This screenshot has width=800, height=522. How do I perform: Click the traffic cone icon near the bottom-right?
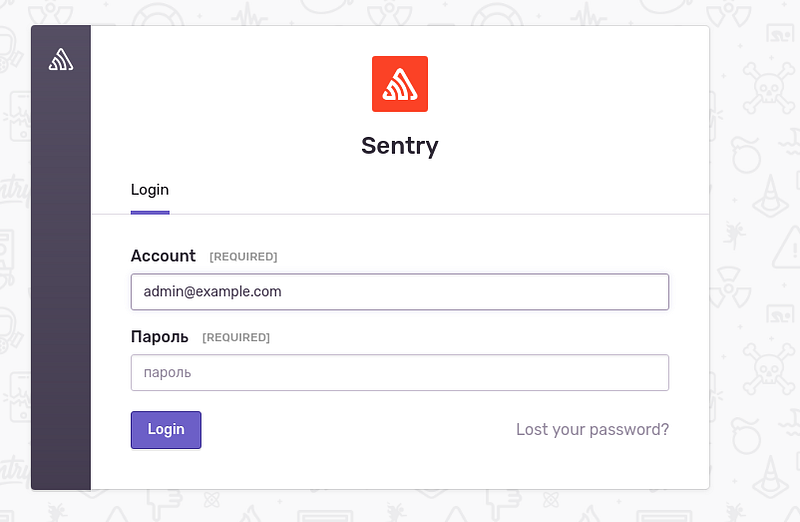(x=771, y=477)
